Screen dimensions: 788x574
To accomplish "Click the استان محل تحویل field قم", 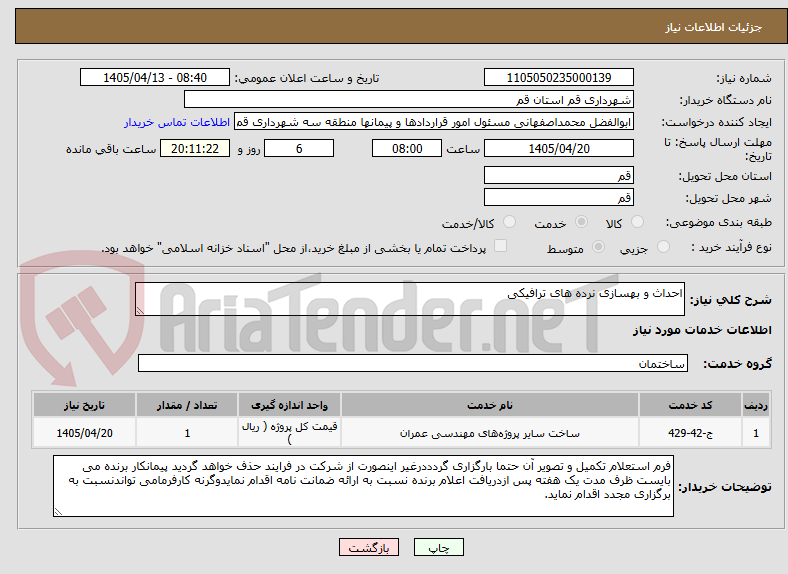I will click(558, 175).
